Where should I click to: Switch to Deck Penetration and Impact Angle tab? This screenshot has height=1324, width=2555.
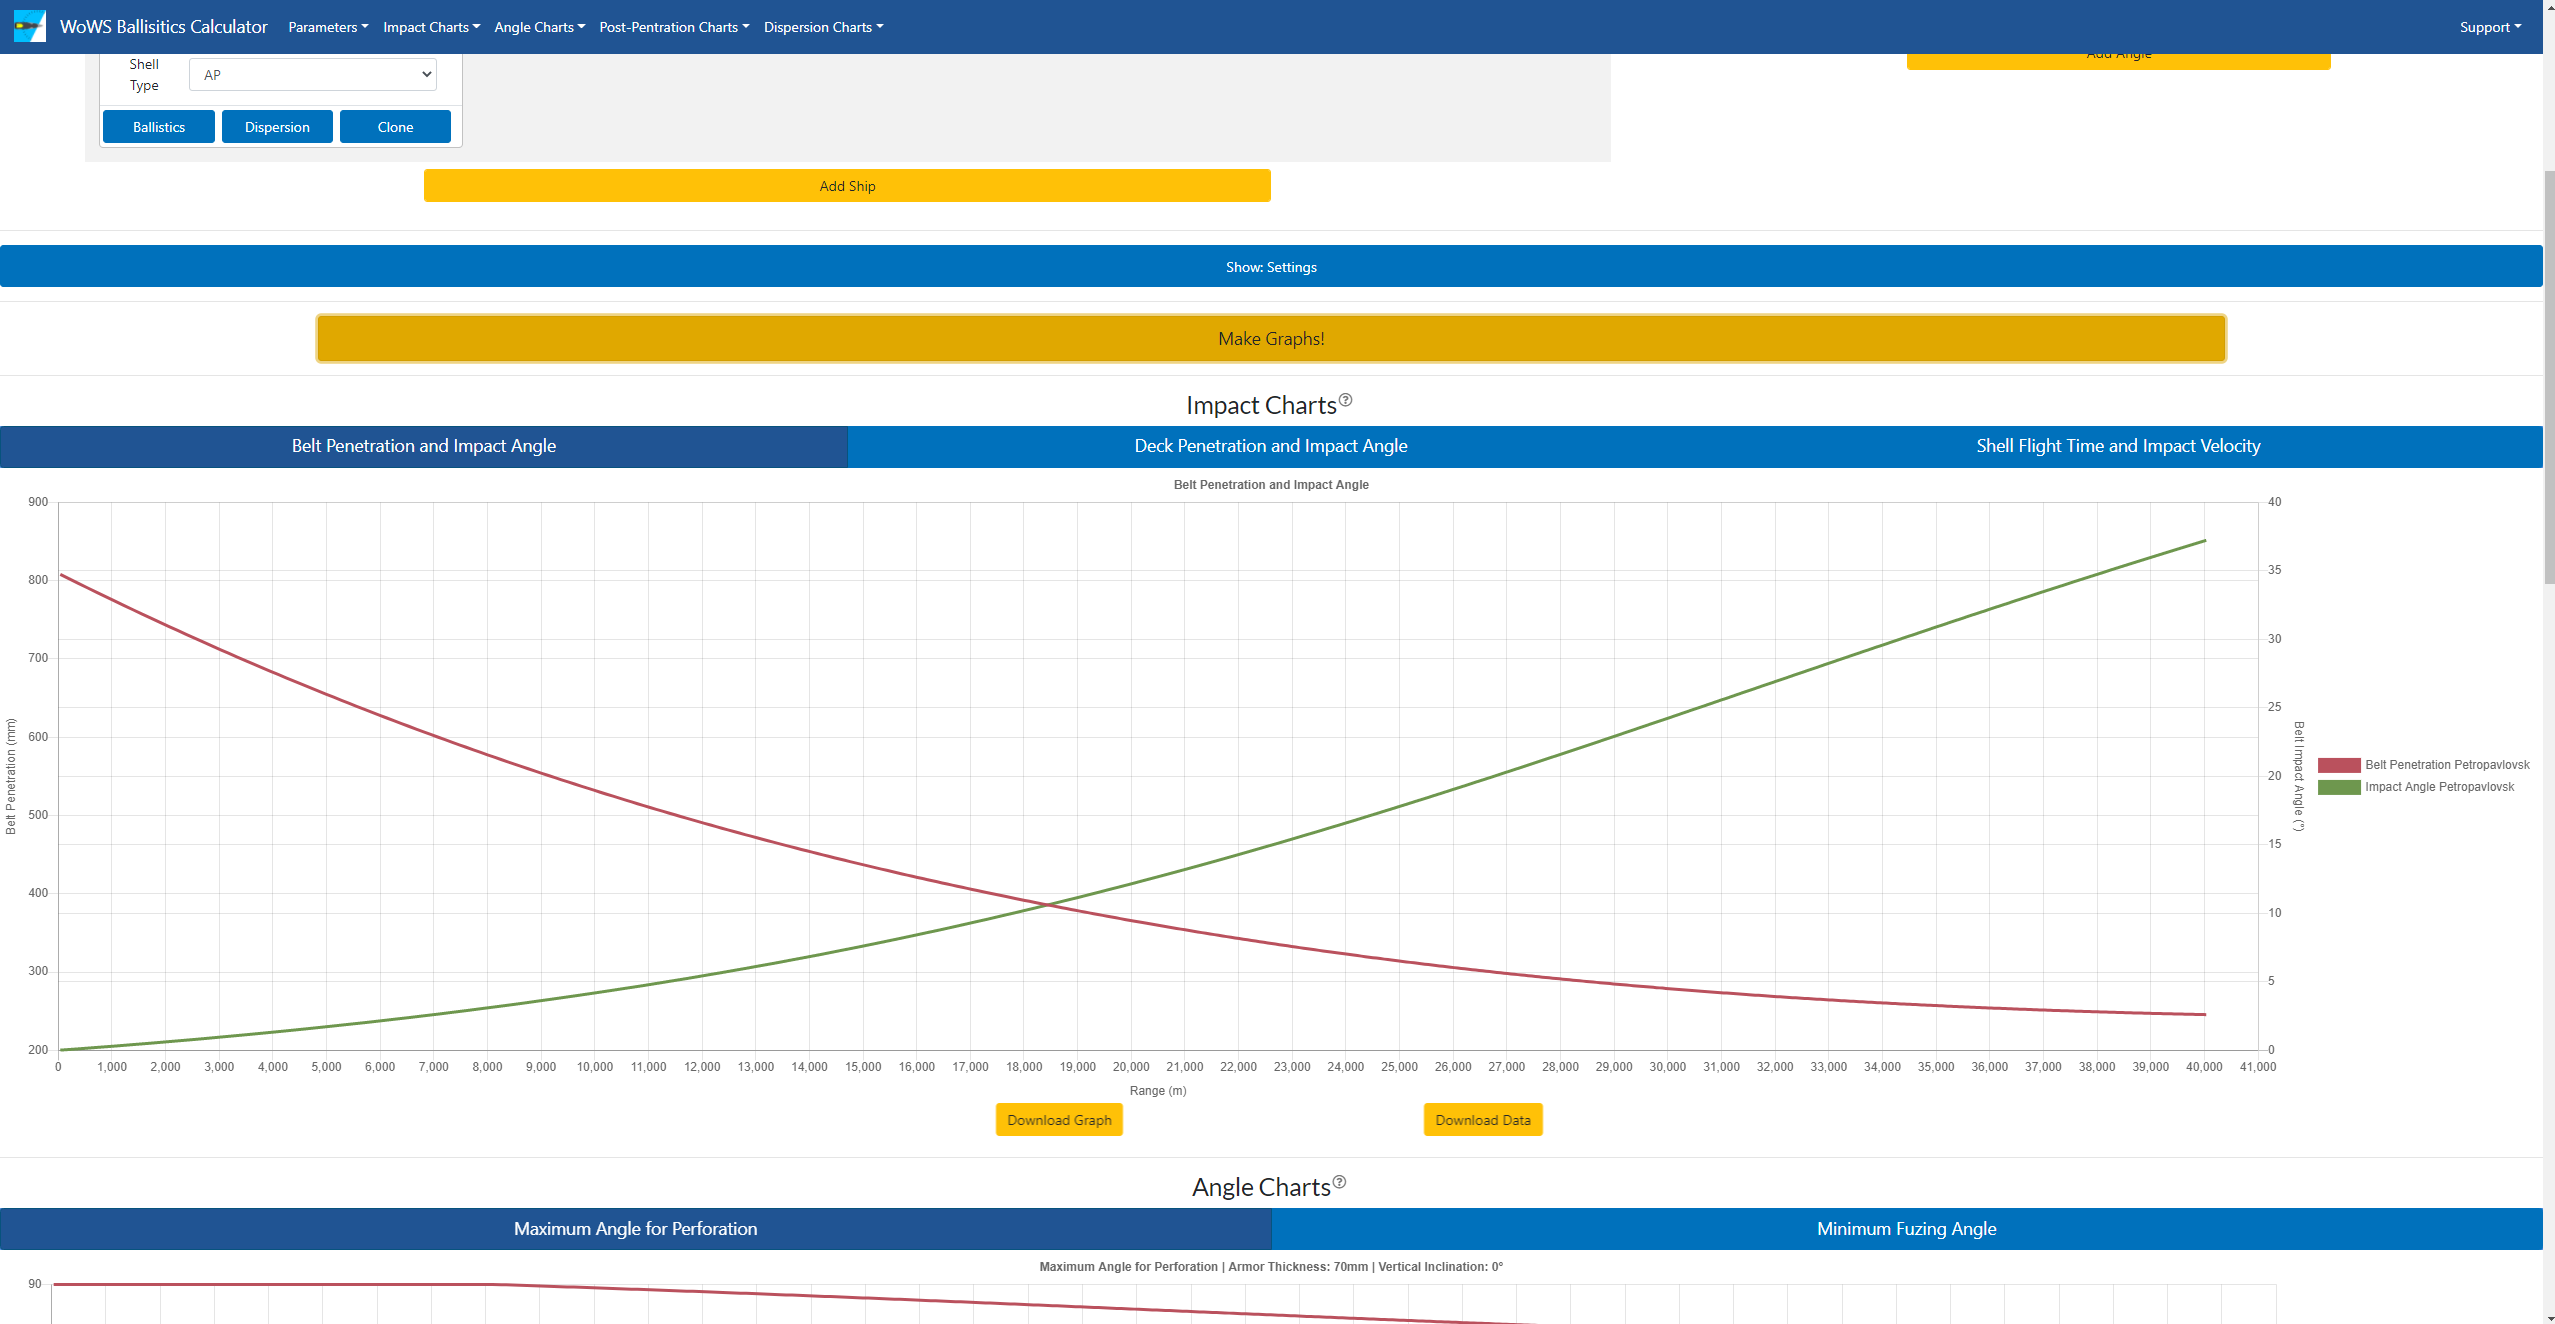(1270, 446)
